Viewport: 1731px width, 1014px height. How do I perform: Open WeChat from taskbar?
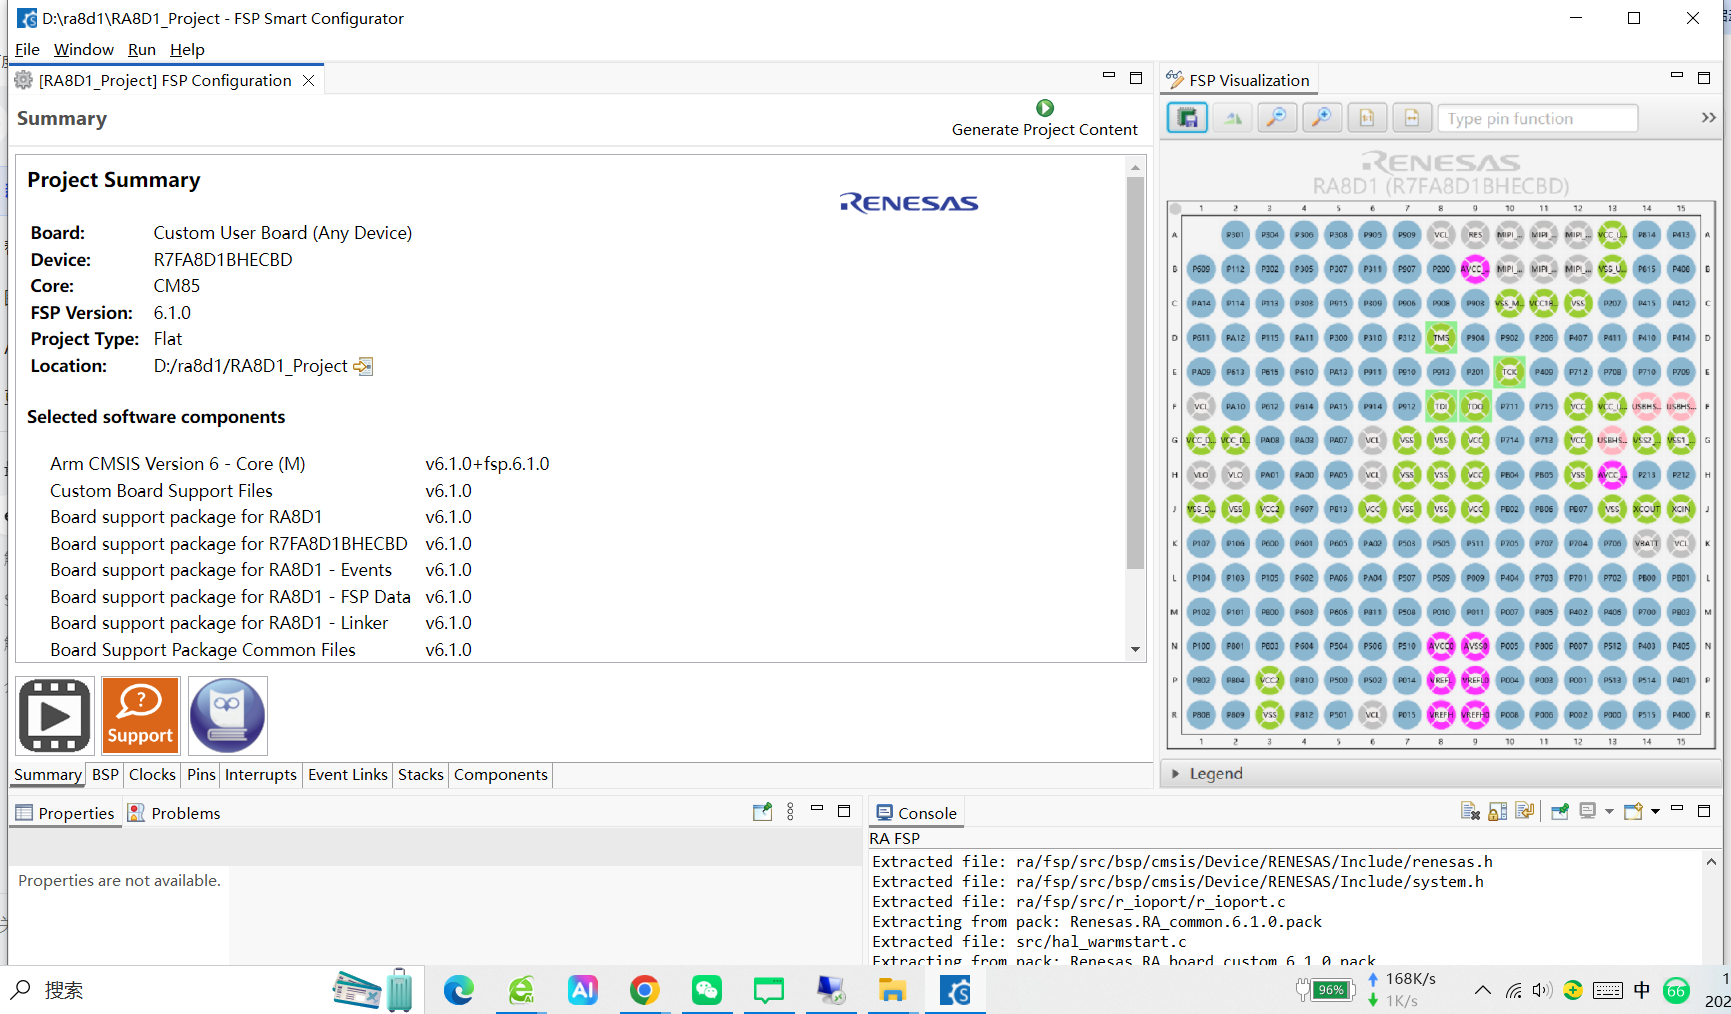pos(707,990)
